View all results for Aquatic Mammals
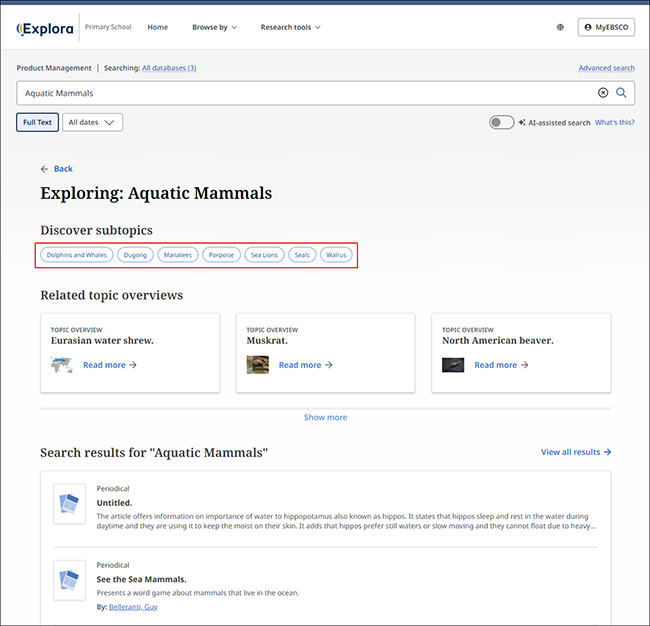Image resolution: width=650 pixels, height=626 pixels. point(576,452)
